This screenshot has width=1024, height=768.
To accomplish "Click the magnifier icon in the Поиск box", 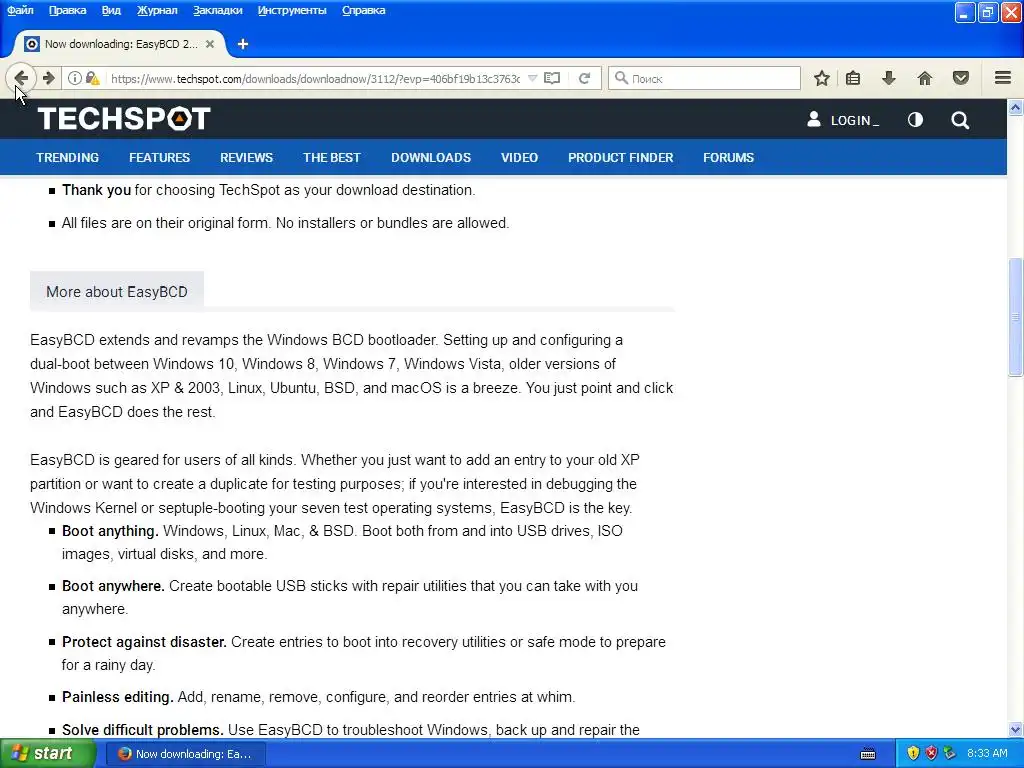I will coord(621,78).
